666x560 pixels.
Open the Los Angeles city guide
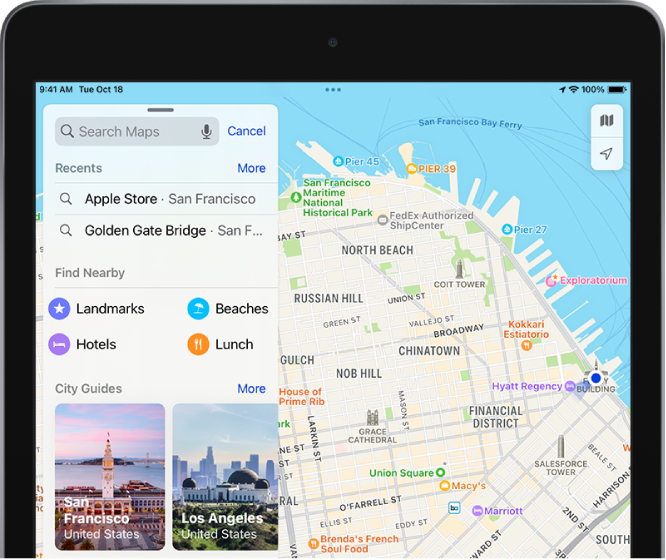[x=225, y=477]
